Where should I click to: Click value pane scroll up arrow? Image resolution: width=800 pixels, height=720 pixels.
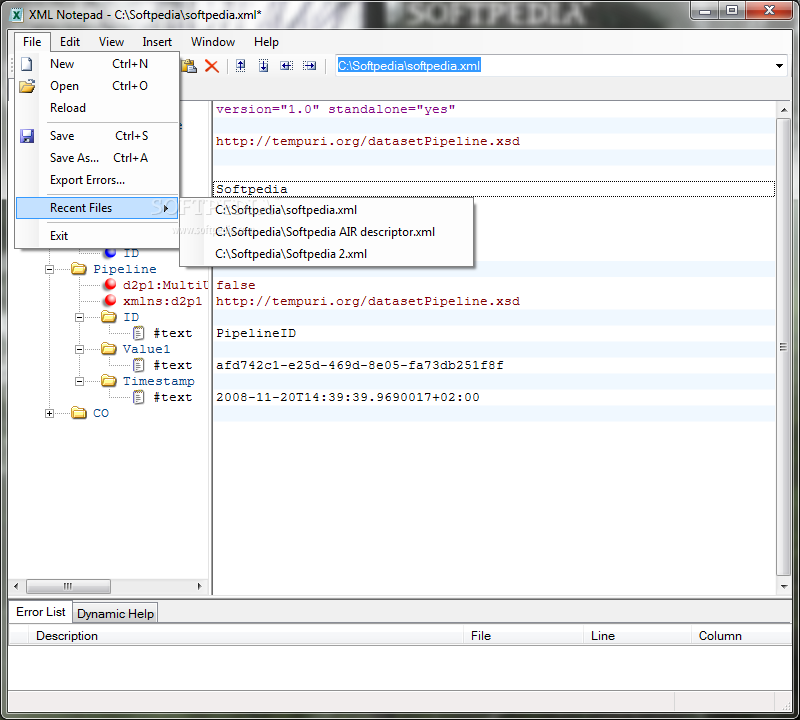(x=784, y=109)
